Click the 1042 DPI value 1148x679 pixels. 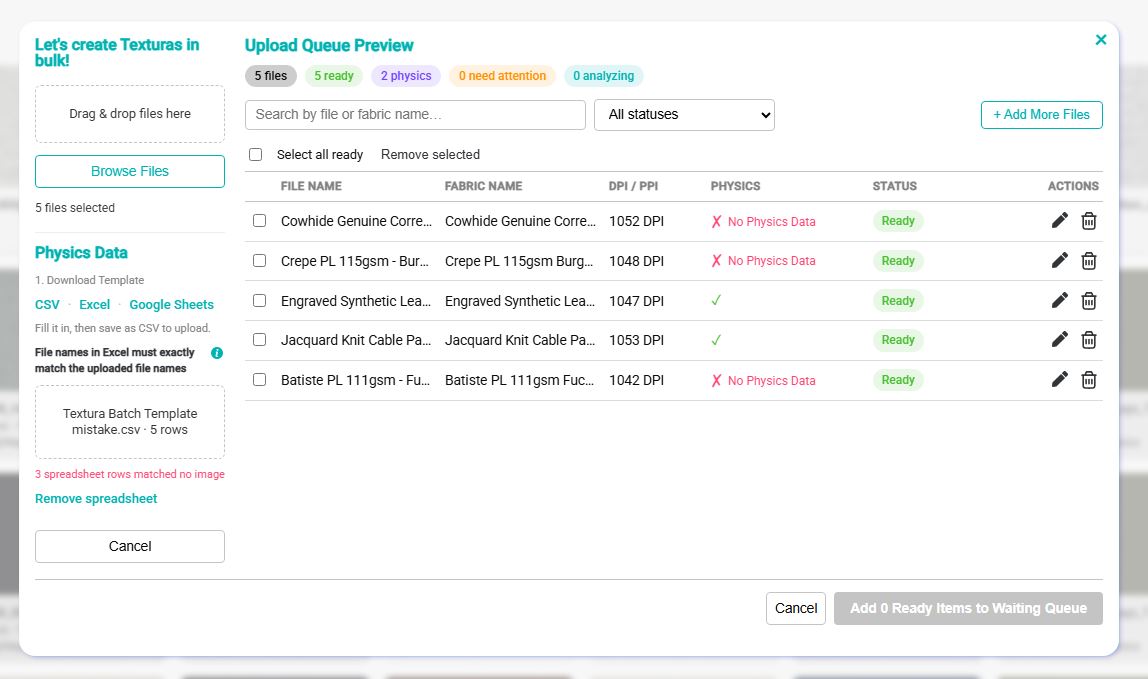pos(636,380)
